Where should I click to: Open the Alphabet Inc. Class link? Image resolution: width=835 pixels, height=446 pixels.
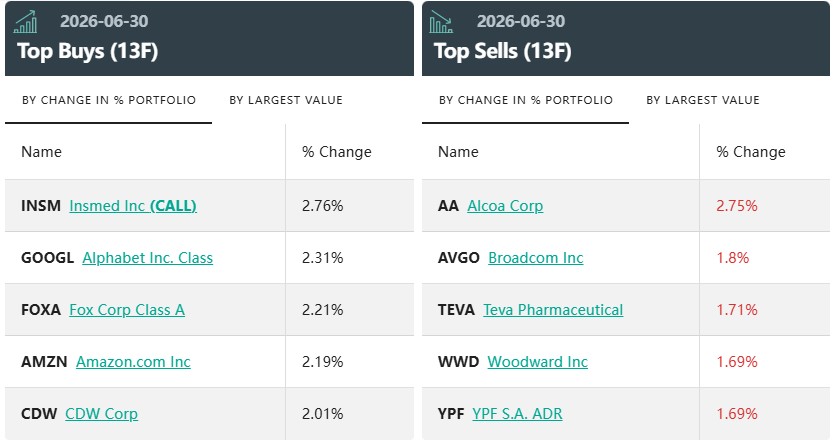point(148,258)
